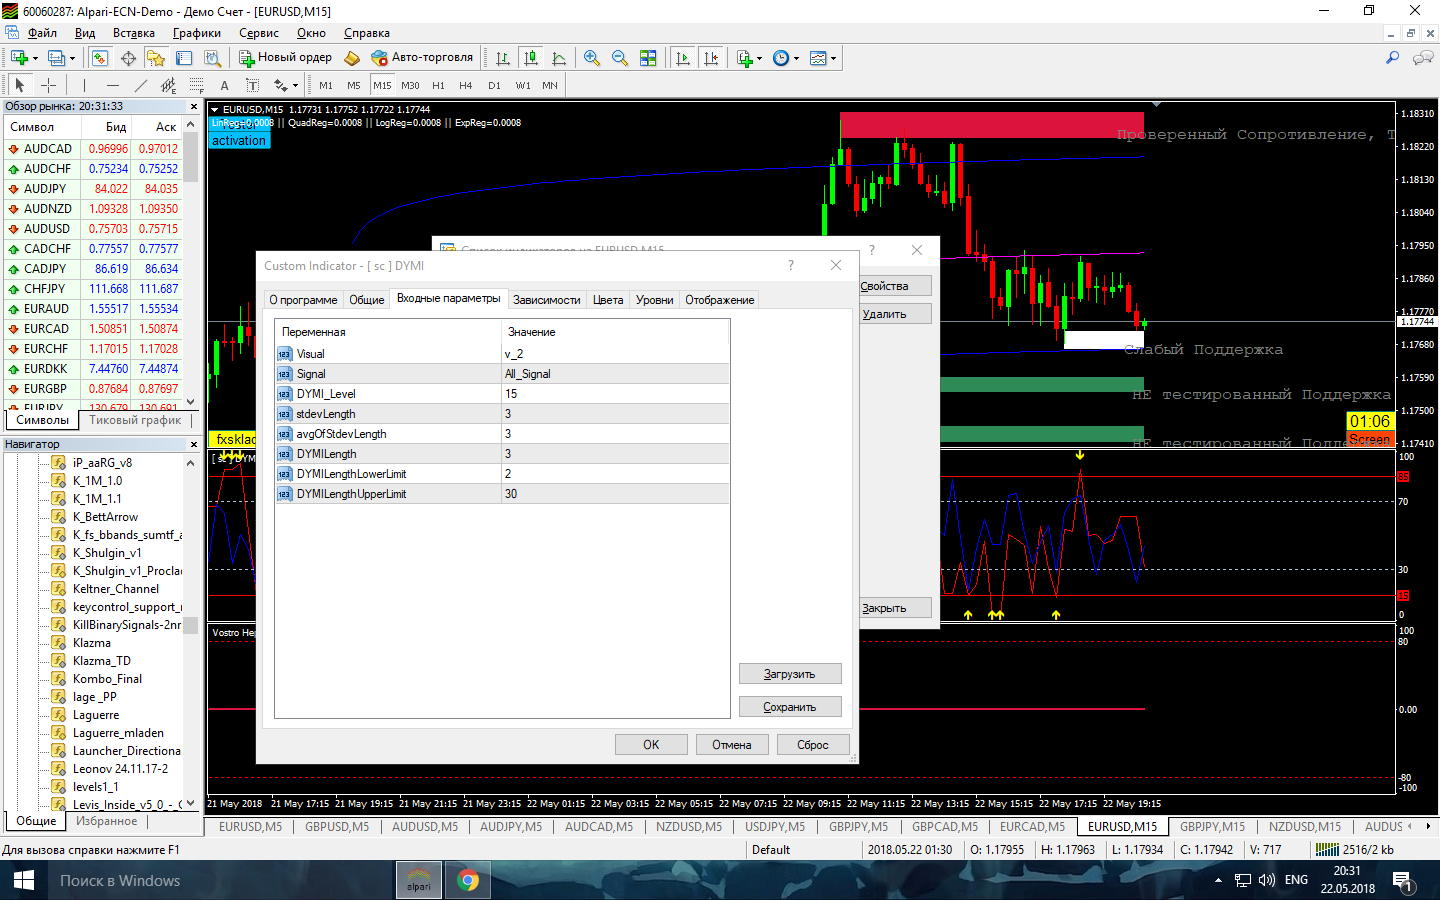Open the new chart dropdown arrow

point(35,58)
